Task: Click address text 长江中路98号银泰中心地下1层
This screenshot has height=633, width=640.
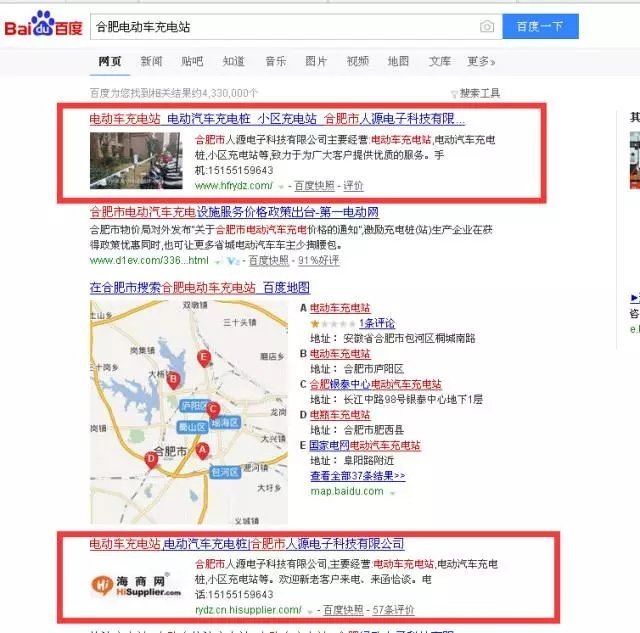Action: (x=413, y=400)
